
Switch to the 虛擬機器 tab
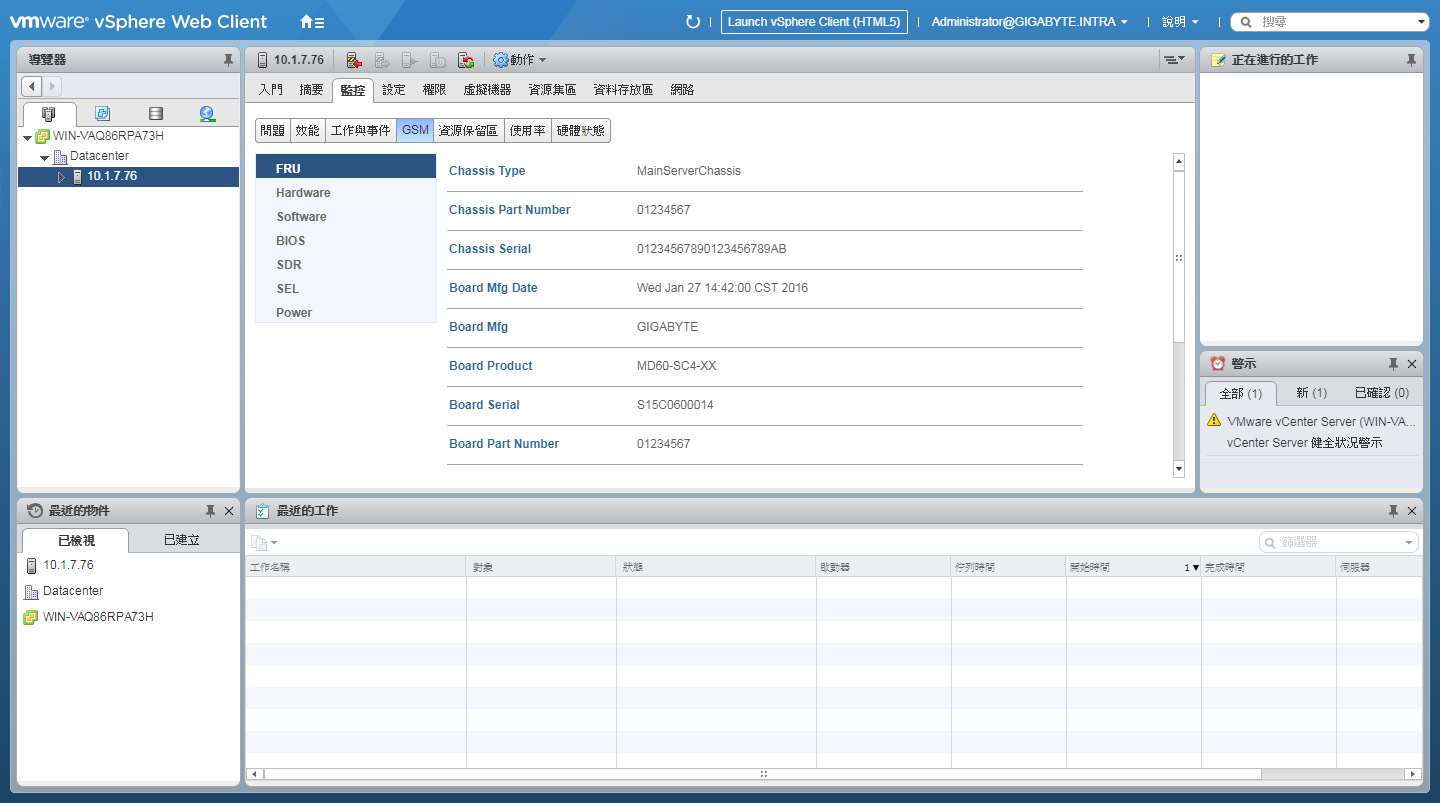(x=487, y=90)
